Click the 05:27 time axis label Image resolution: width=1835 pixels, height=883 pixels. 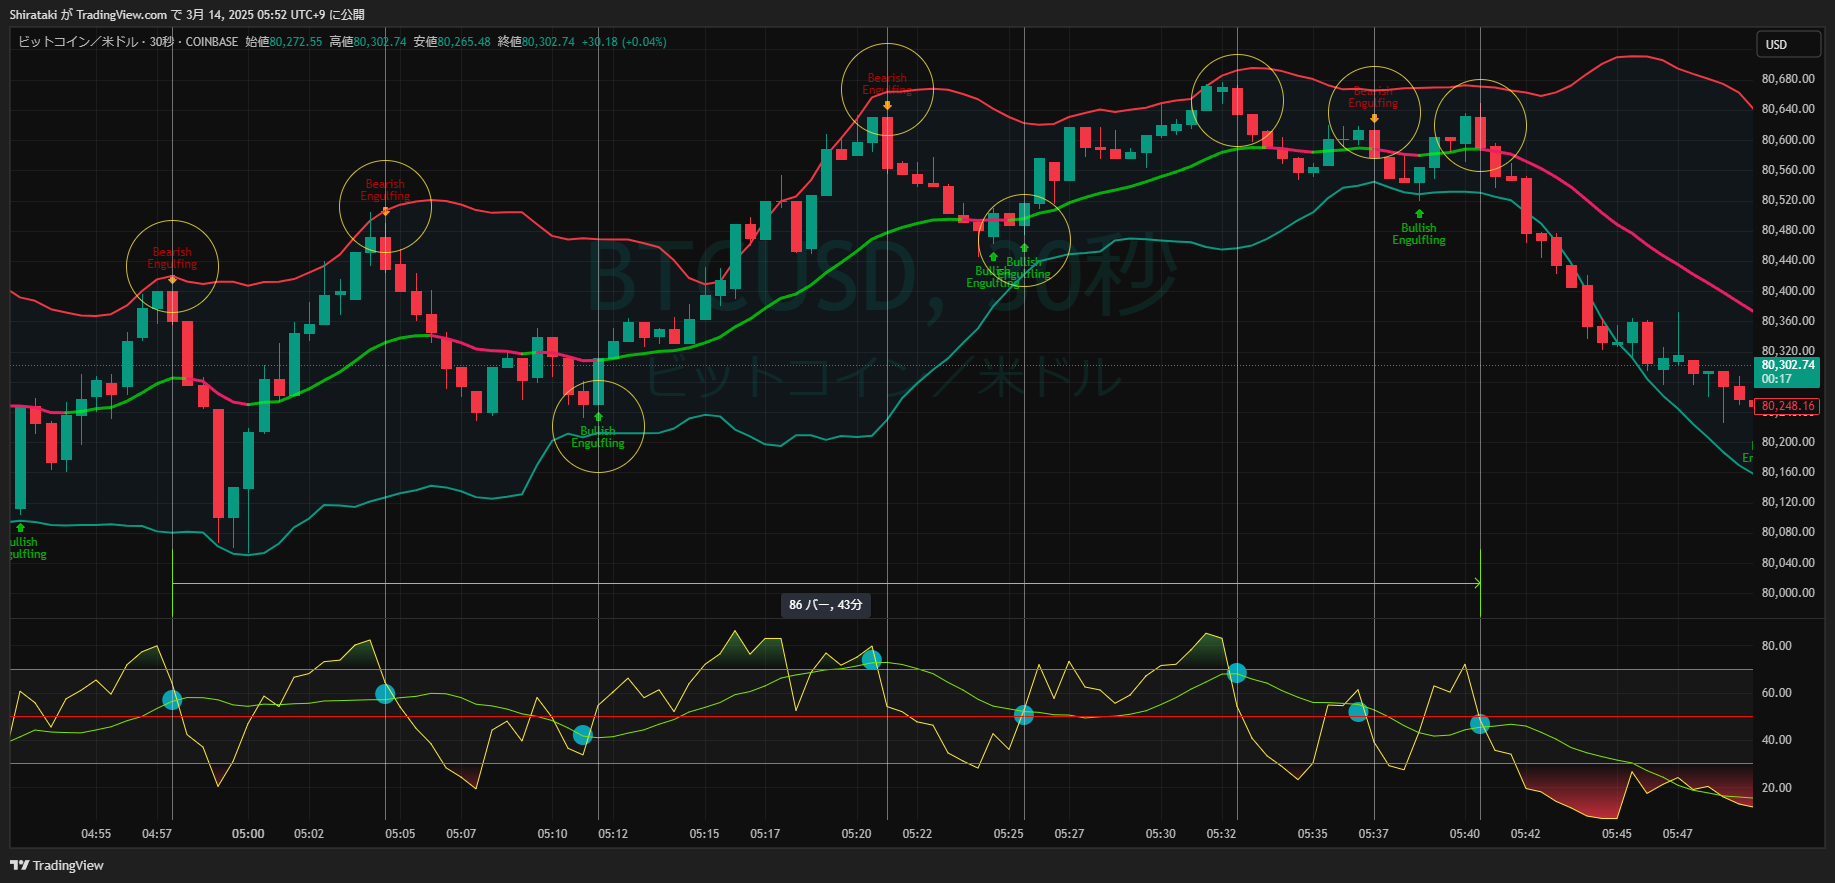[1069, 834]
